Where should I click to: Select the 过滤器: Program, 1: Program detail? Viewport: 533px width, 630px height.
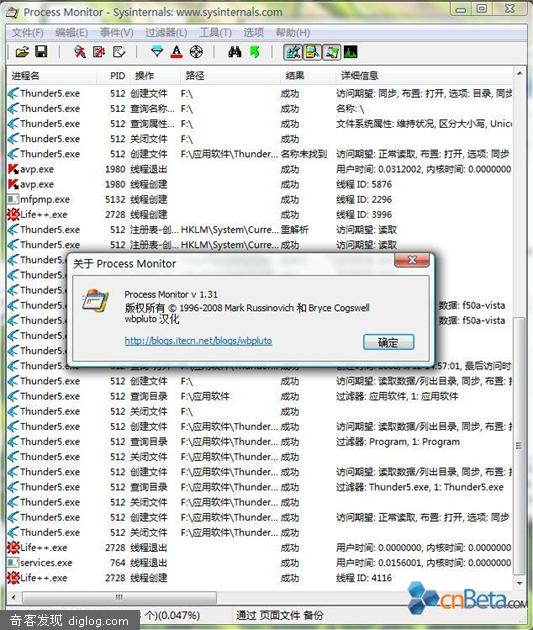(x=398, y=442)
